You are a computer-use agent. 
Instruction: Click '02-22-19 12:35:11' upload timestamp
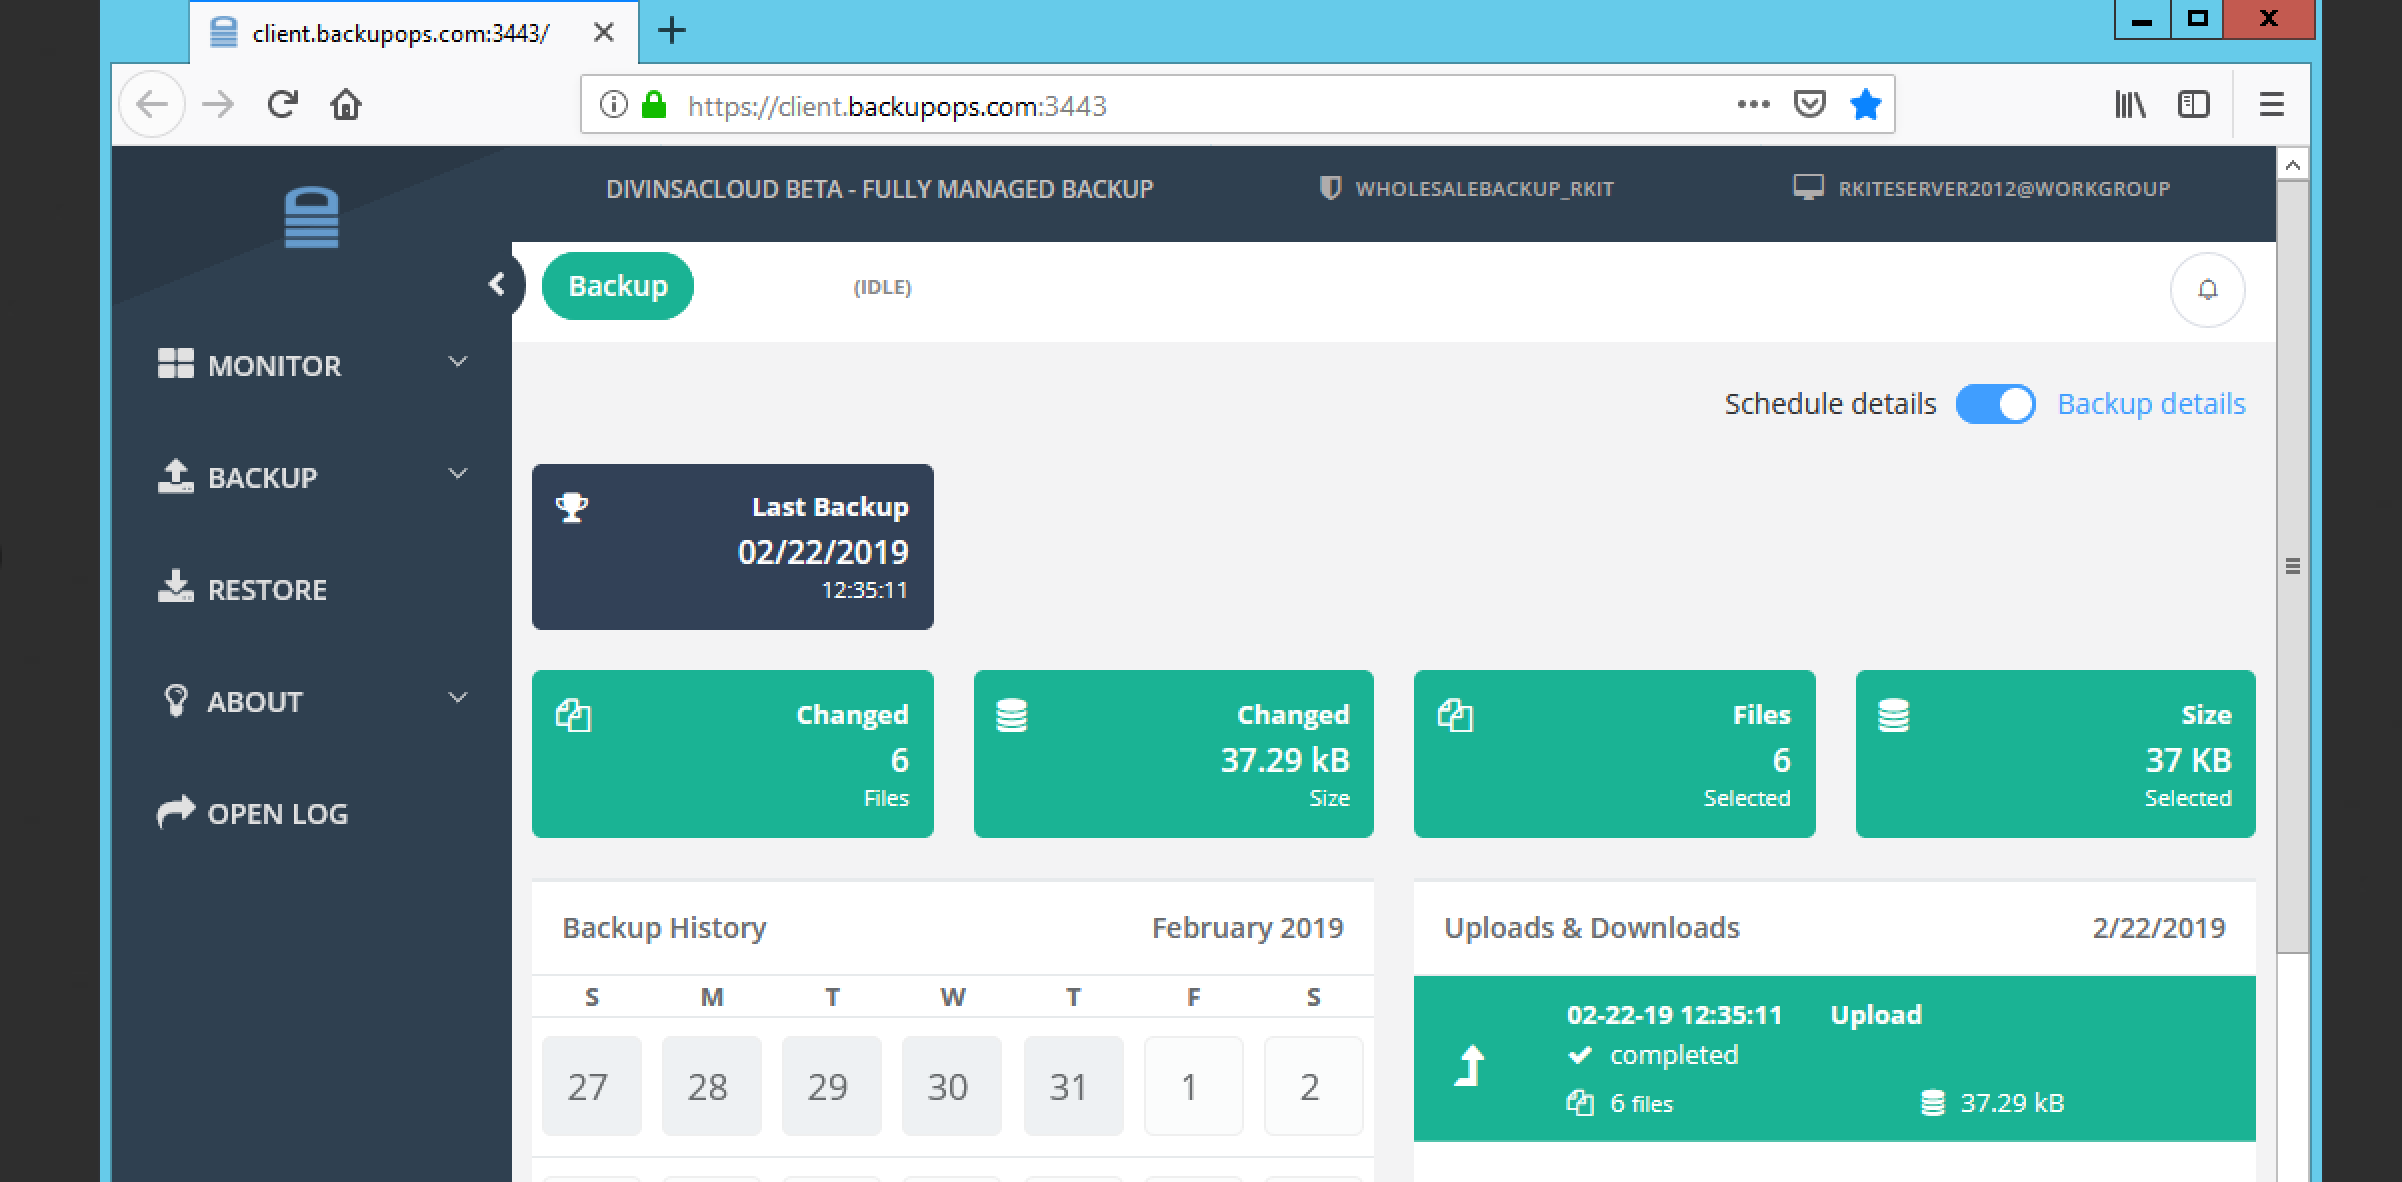(x=1674, y=1015)
